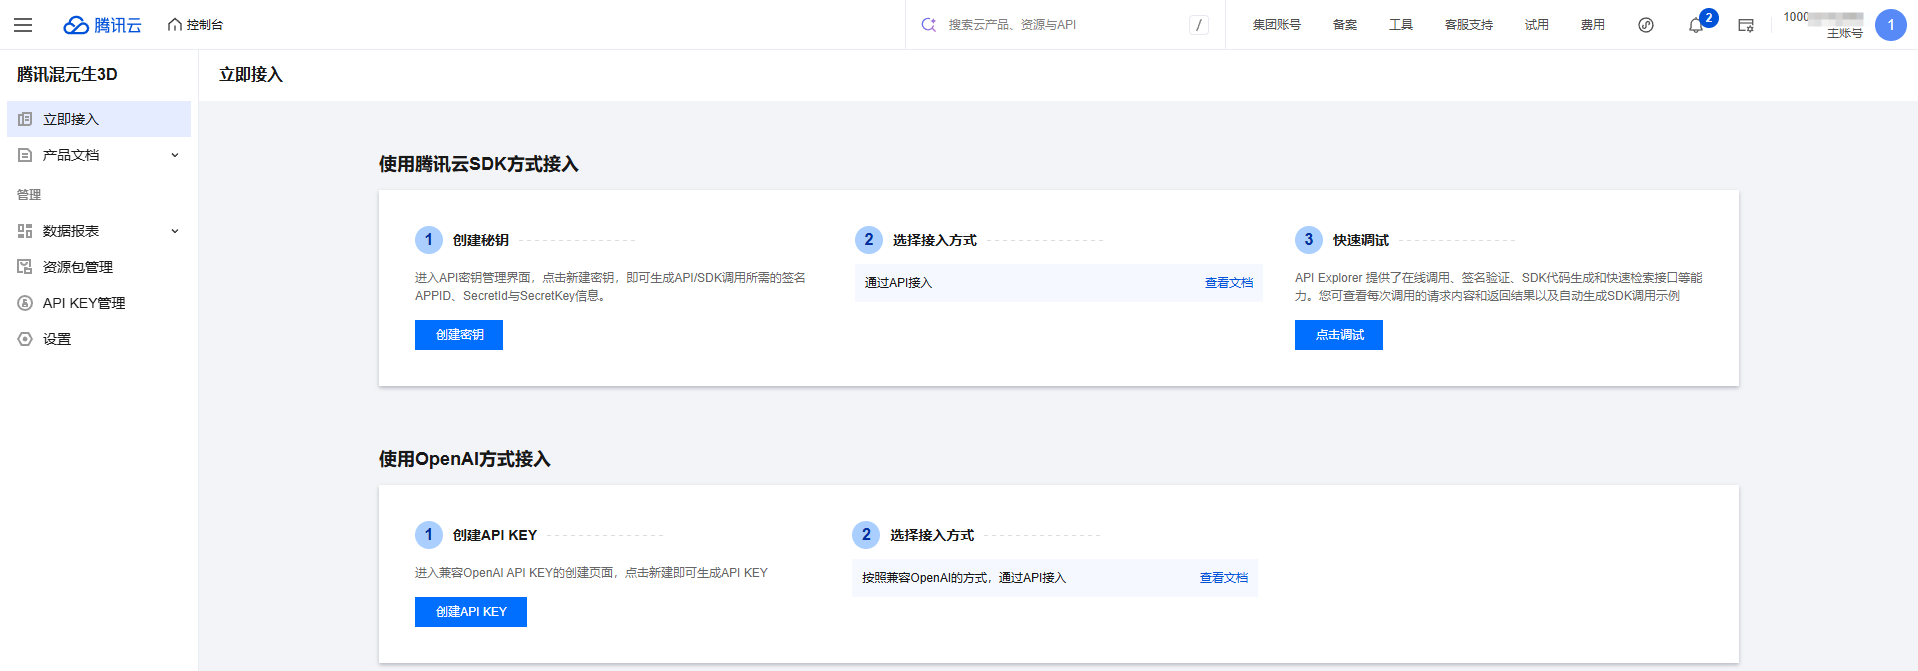Click the 使用OpenAI方式接入 heading
The width and height of the screenshot is (1918, 671).
pos(464,459)
